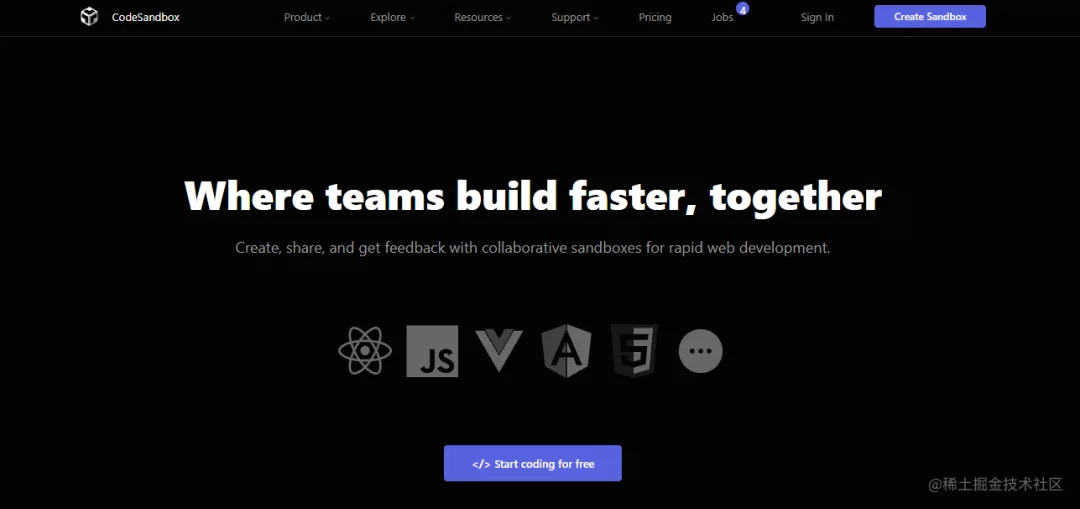Select the React atom icon
Viewport: 1080px width, 509px height.
coord(365,351)
